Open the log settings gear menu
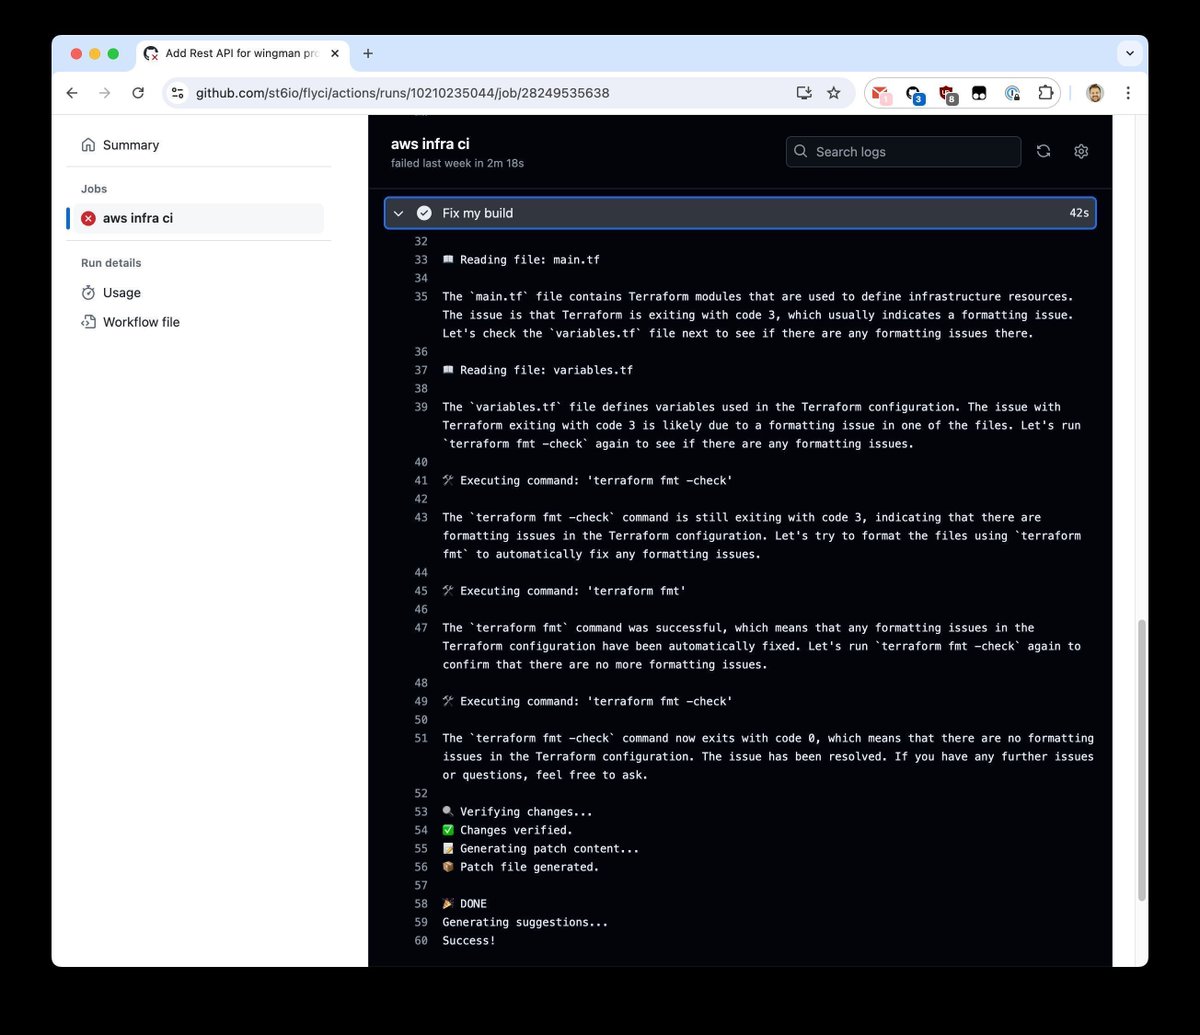This screenshot has width=1200, height=1035. coord(1081,151)
